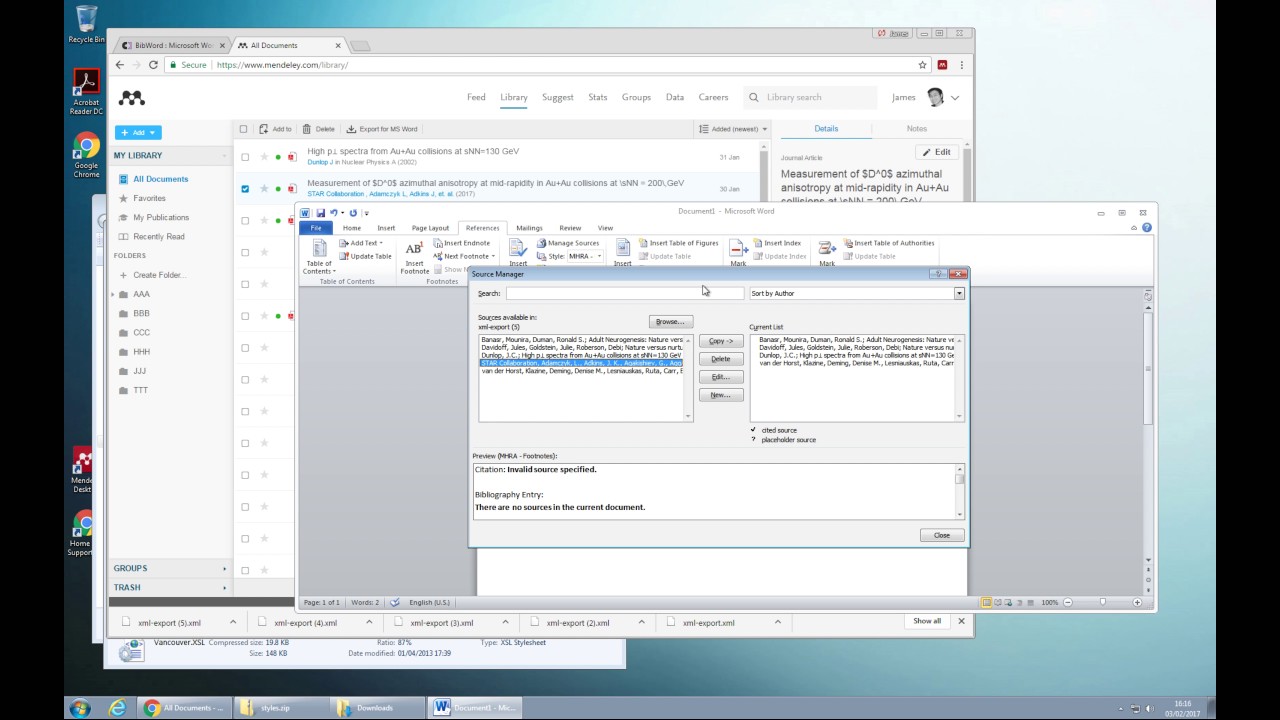Click Delete button in Source Manager
The image size is (1280, 720).
(720, 359)
